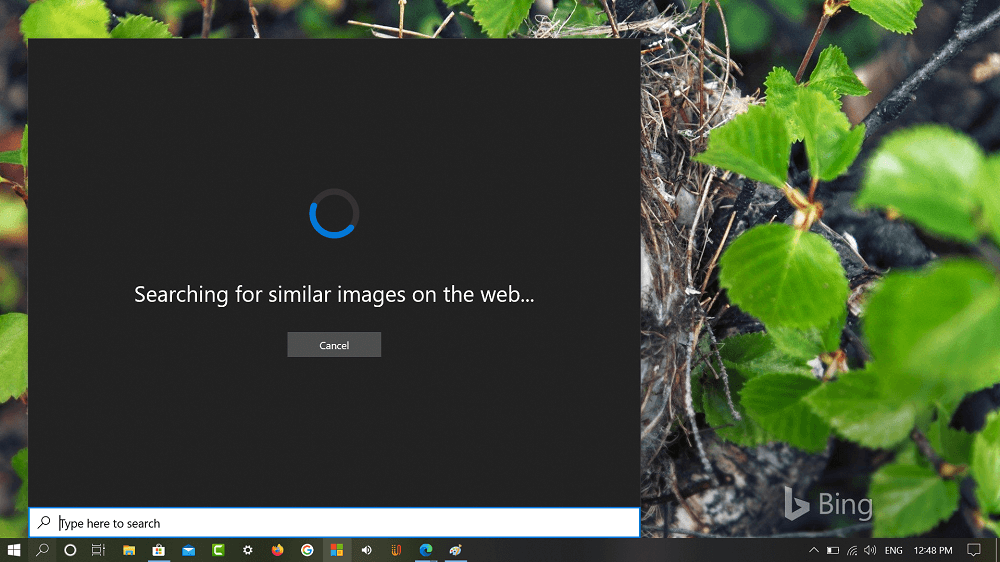Viewport: 1000px width, 562px height.
Task: Launch Firefox from the taskbar
Action: pos(277,550)
